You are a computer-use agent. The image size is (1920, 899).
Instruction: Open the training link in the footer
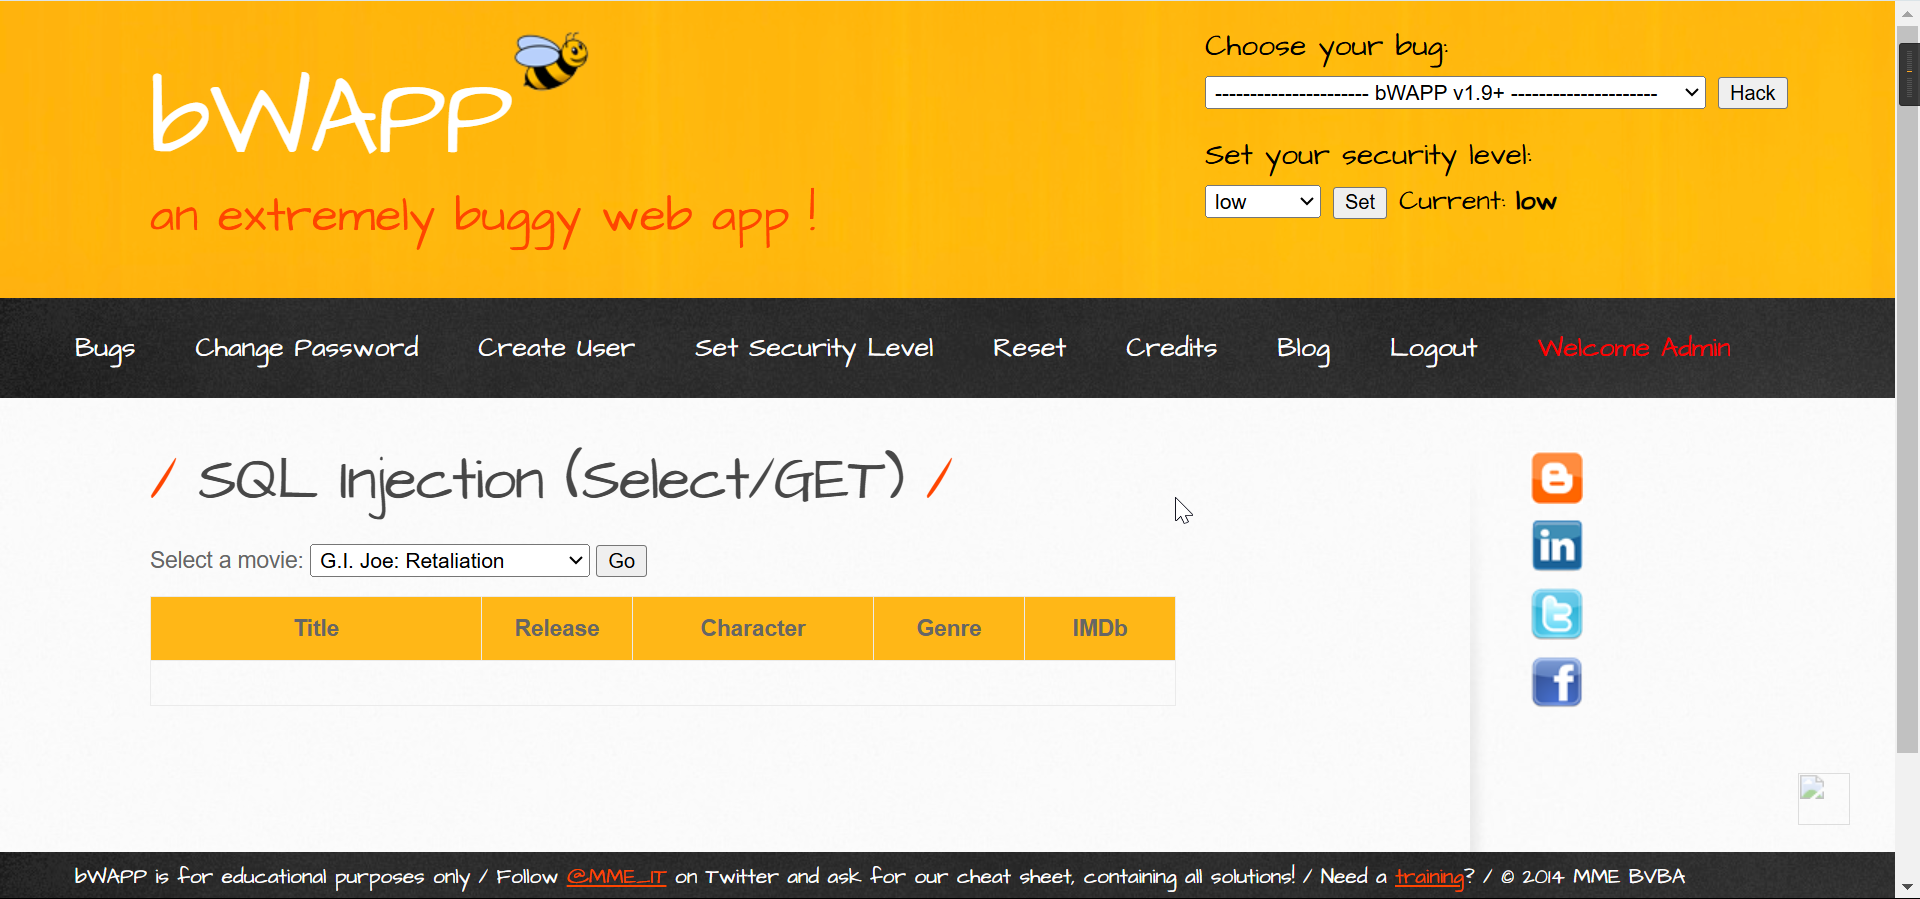(x=1429, y=877)
